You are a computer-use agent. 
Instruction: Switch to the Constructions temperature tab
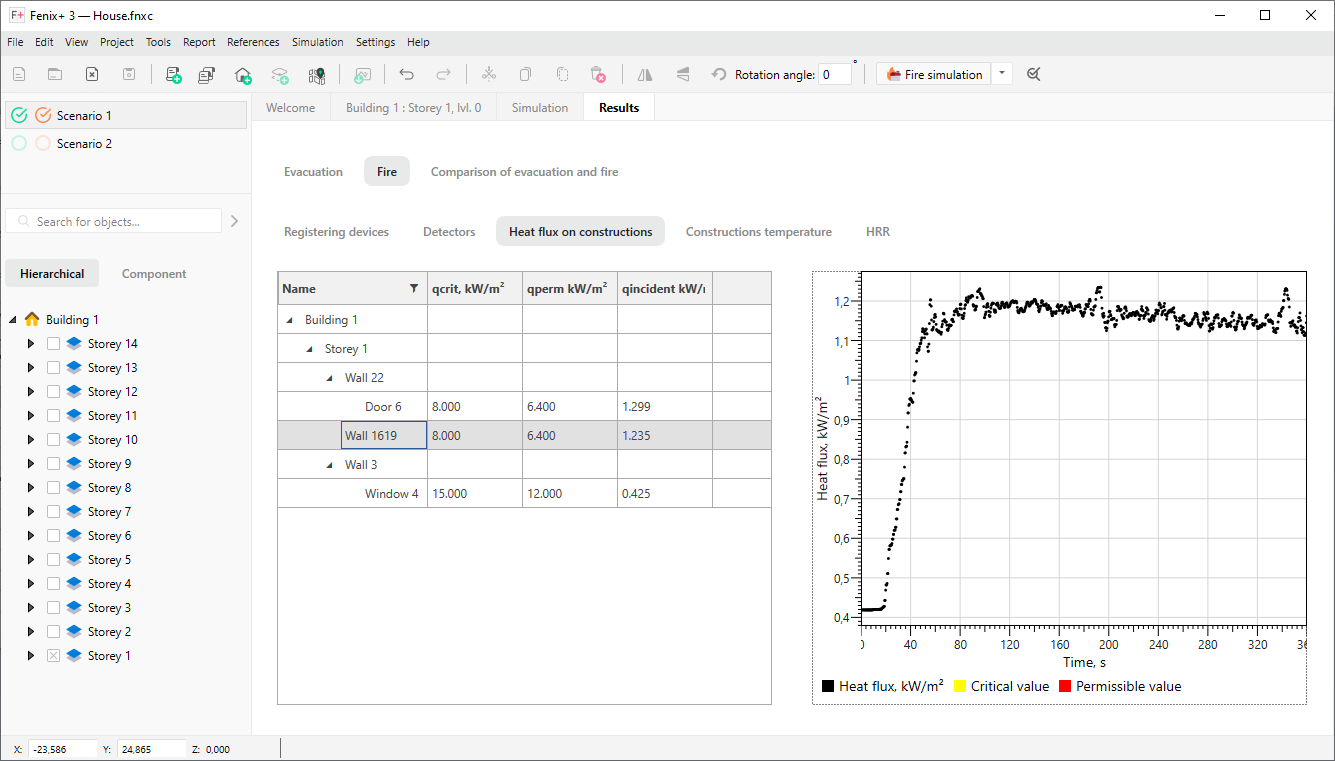(x=758, y=231)
